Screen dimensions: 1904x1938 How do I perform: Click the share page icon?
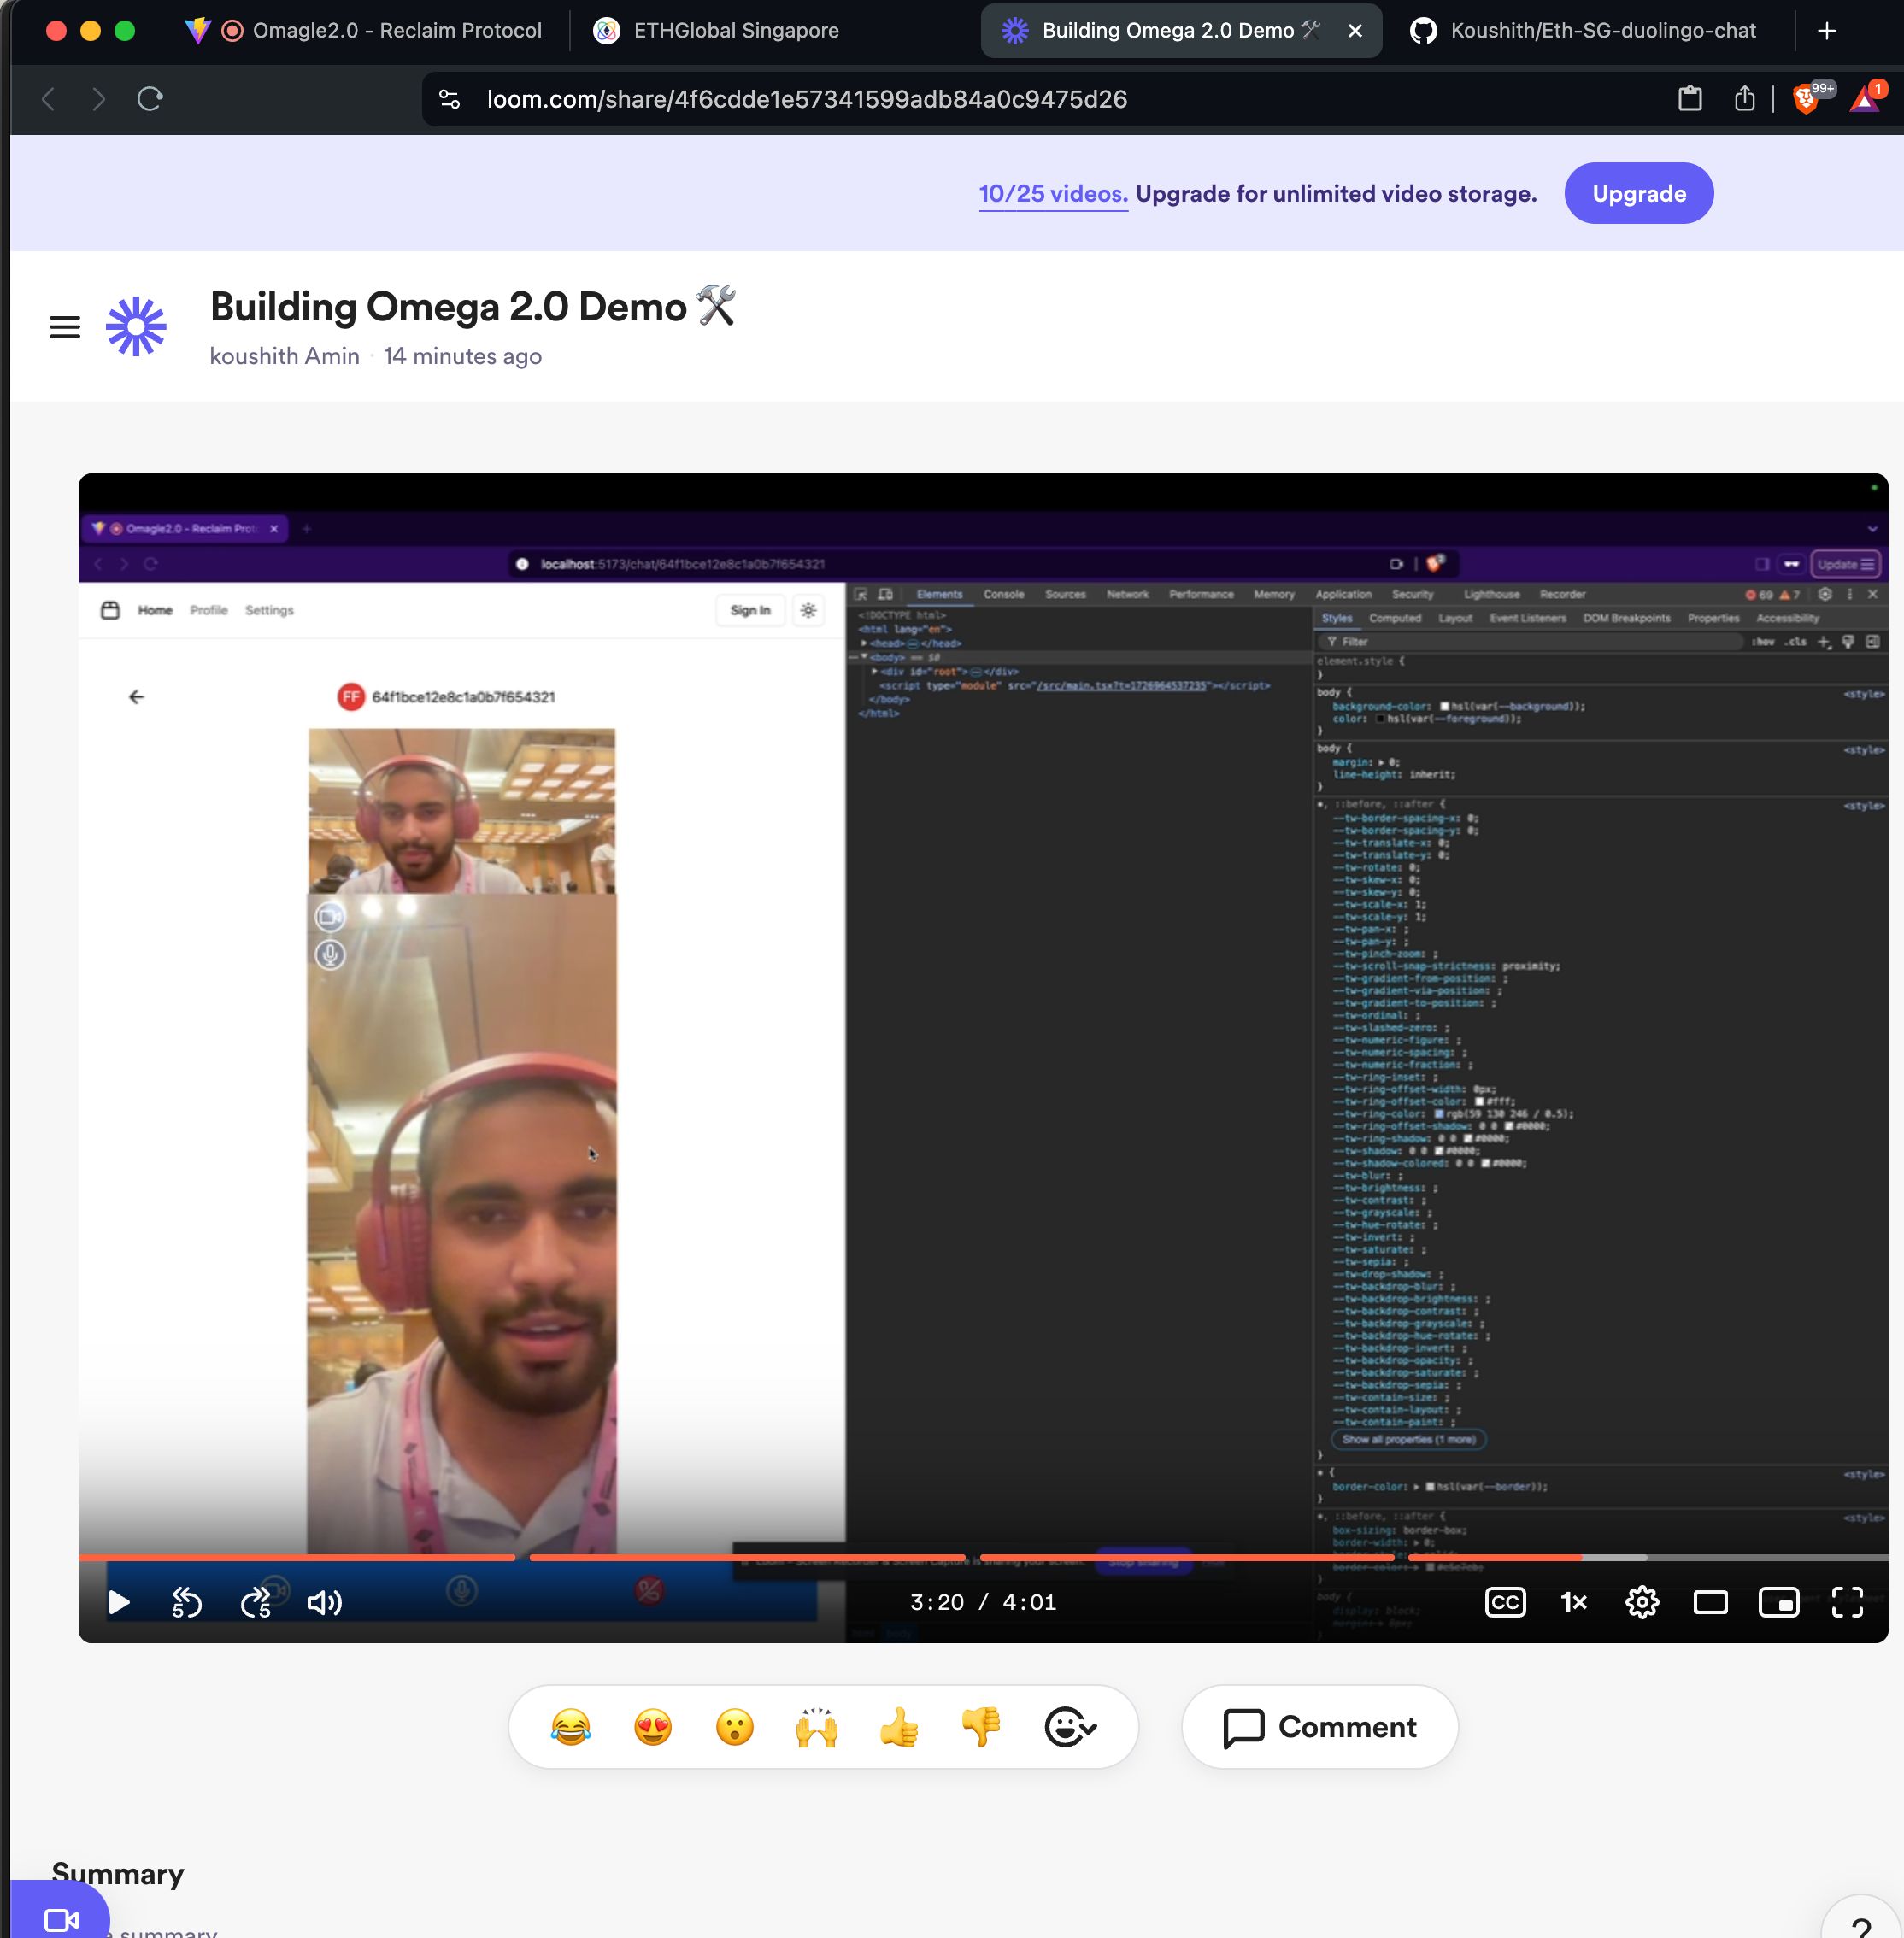click(1744, 98)
